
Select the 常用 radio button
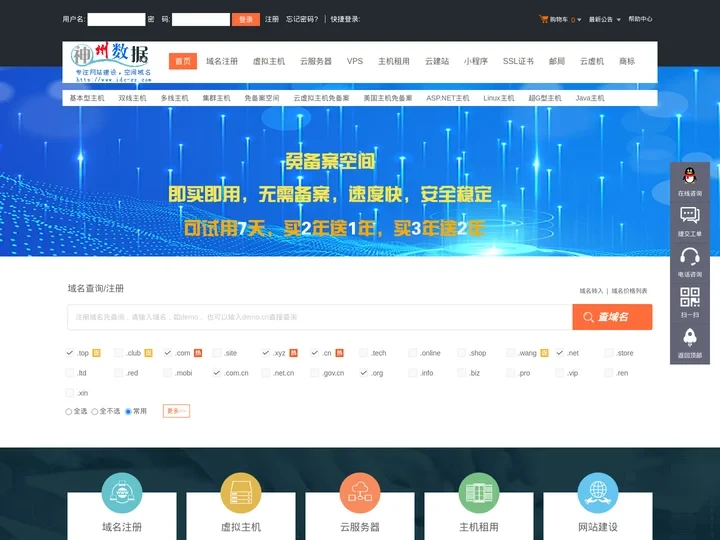coord(128,411)
